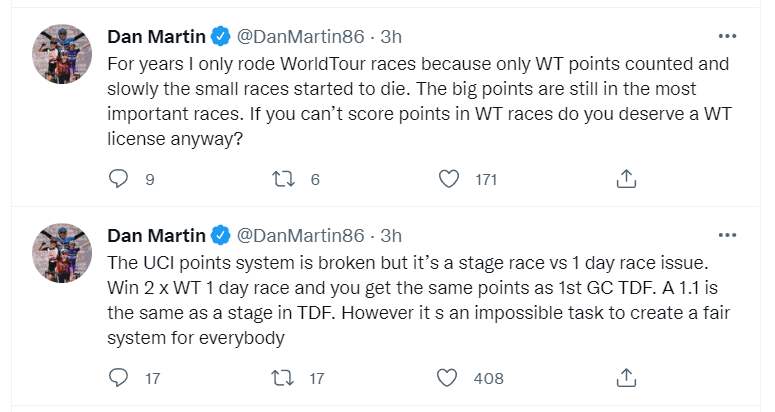The image size is (775, 412).
Task: Like the WorldTour races tweet
Action: (450, 179)
